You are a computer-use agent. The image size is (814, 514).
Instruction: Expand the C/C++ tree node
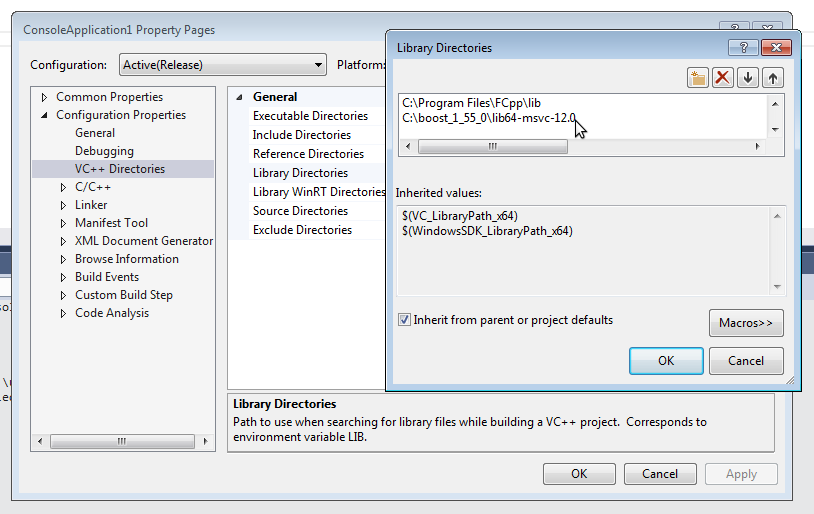[x=63, y=187]
